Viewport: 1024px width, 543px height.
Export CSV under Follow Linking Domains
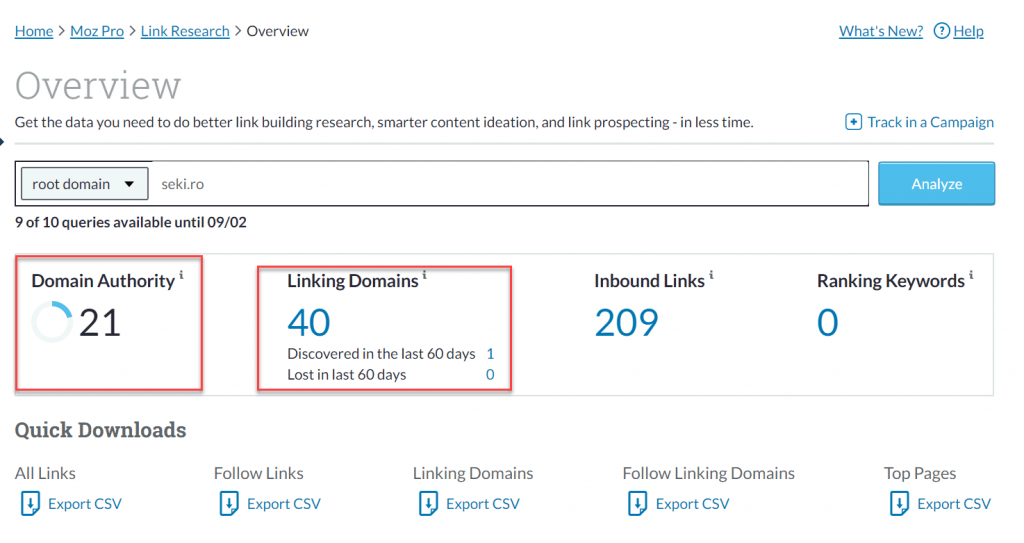click(692, 504)
